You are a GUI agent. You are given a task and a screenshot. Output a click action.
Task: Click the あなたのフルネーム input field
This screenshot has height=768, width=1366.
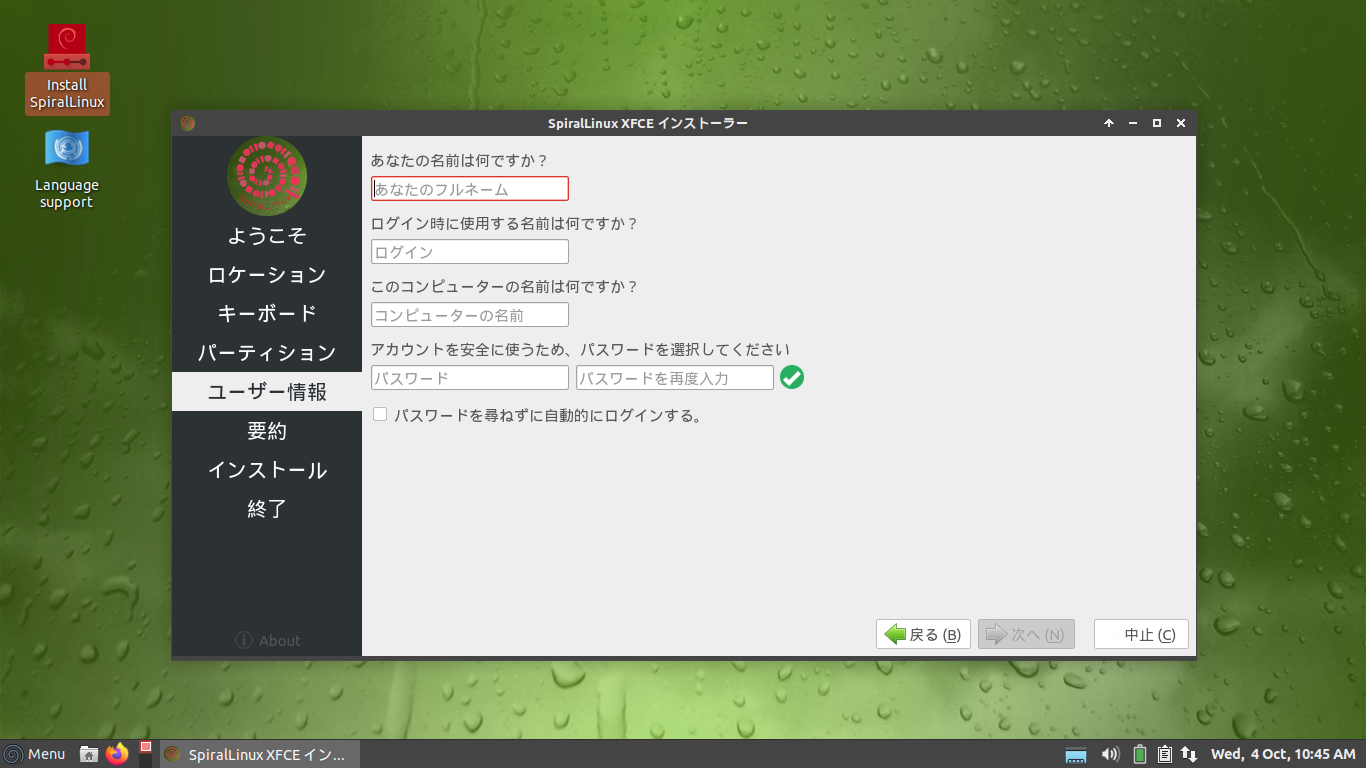[470, 189]
